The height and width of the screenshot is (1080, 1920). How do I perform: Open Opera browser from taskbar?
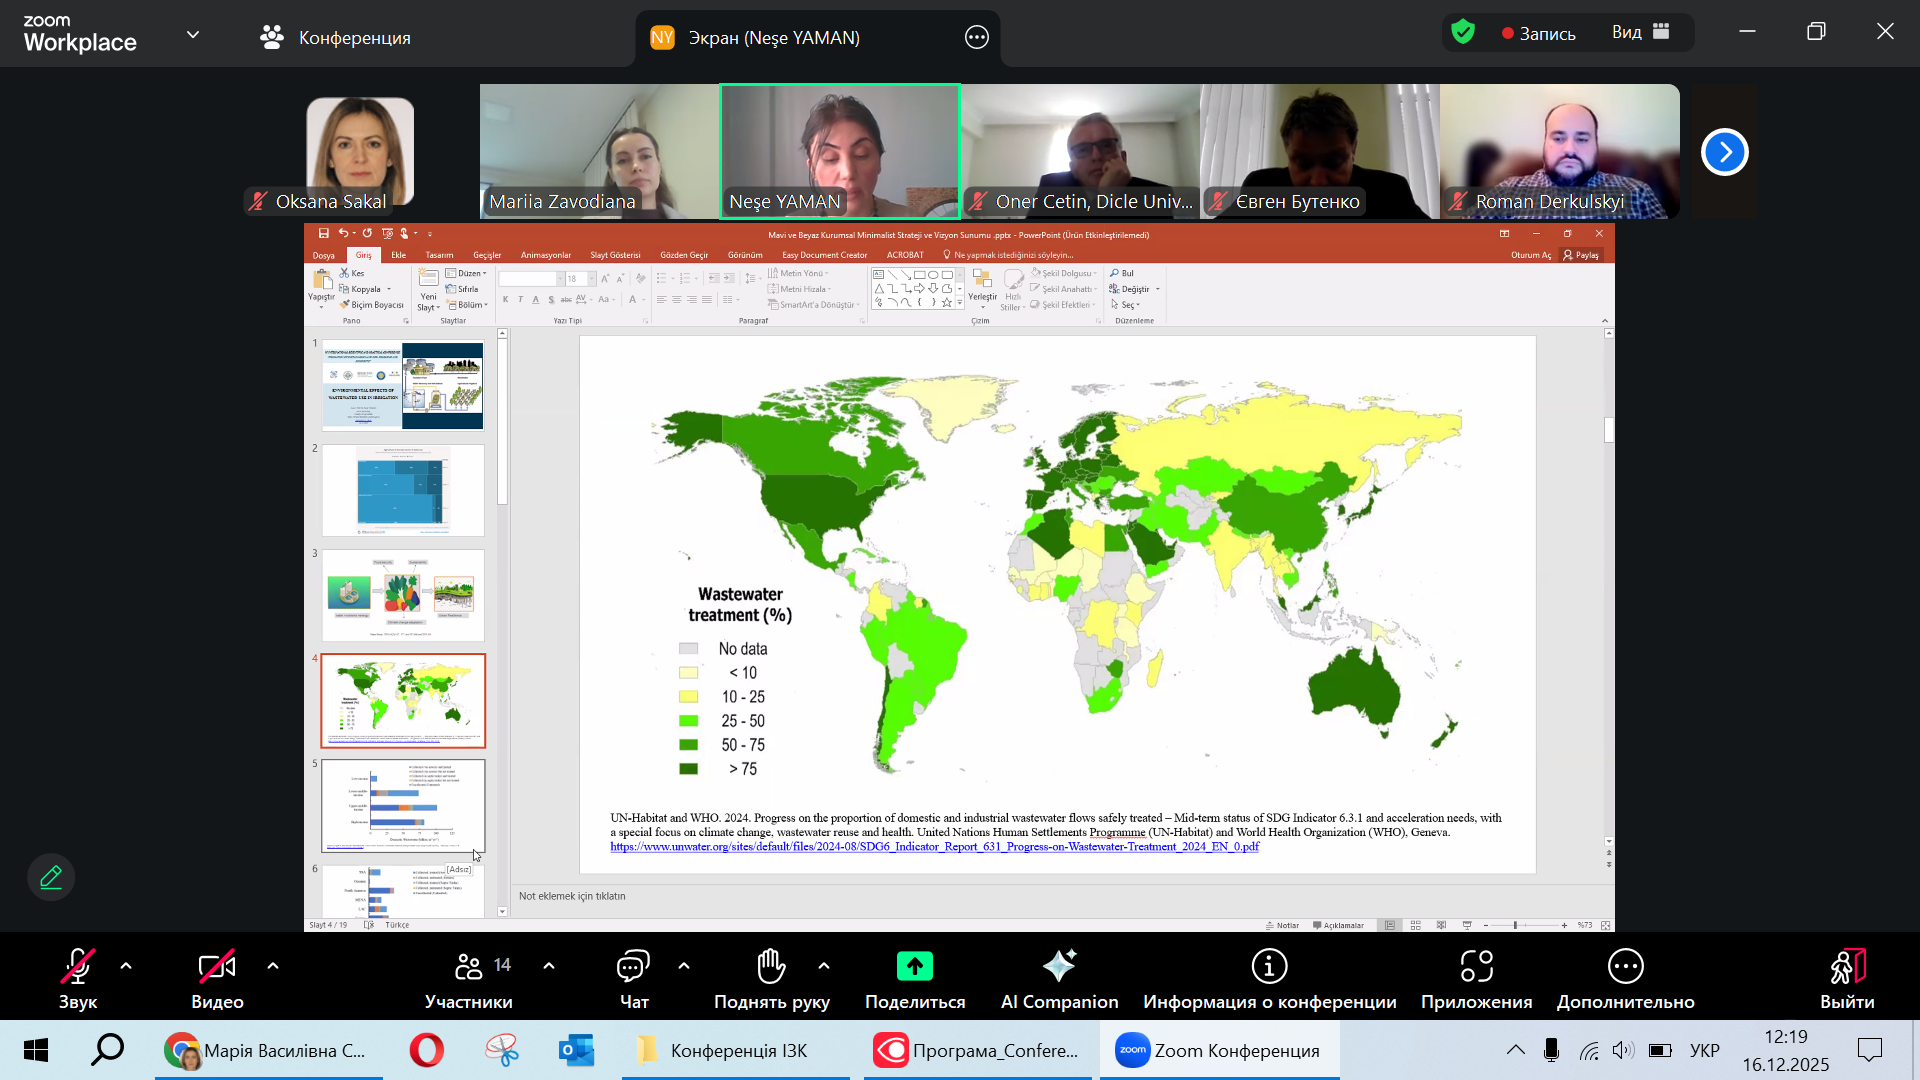427,1050
